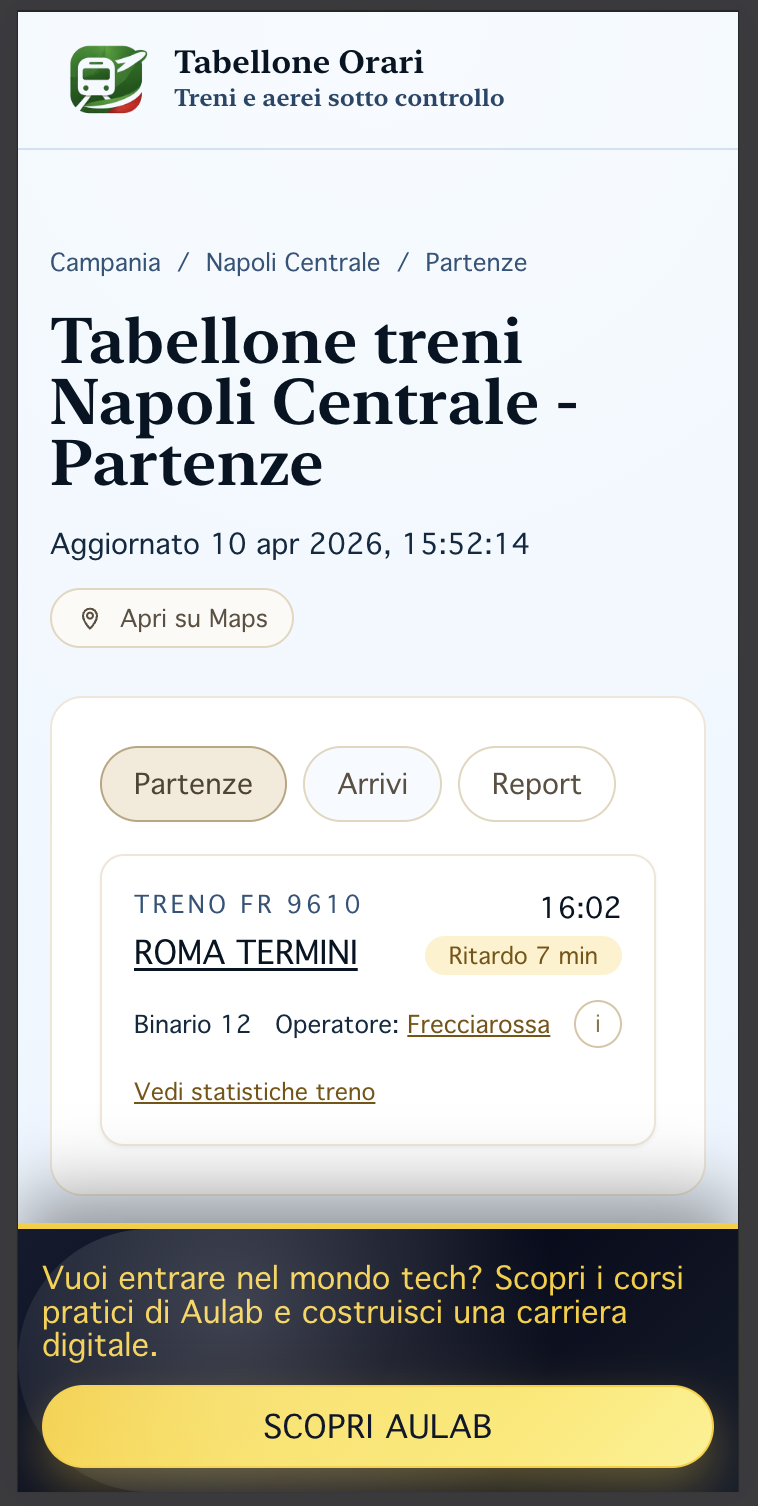Select the TRENO FR 9610 card header
The height and width of the screenshot is (1506, 758).
247,904
